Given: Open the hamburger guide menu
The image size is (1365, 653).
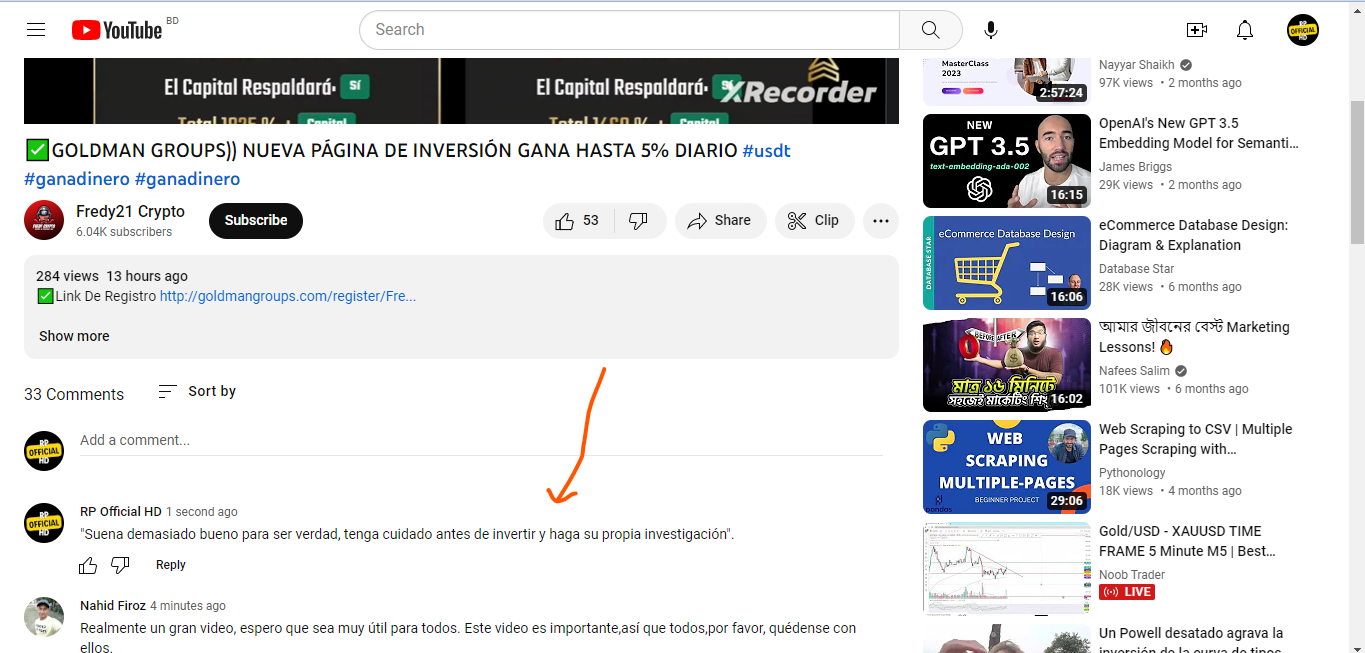Looking at the screenshot, I should pos(36,30).
